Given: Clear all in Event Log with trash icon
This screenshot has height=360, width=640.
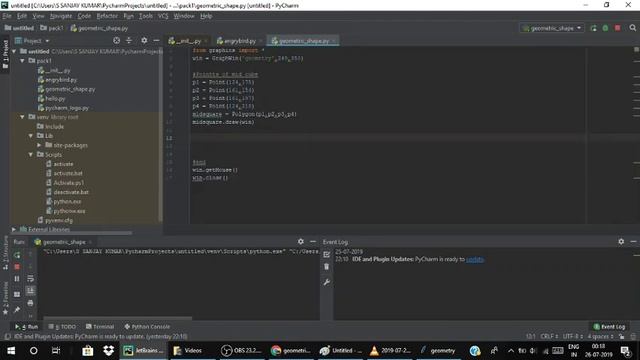Looking at the screenshot, I should (x=327, y=267).
